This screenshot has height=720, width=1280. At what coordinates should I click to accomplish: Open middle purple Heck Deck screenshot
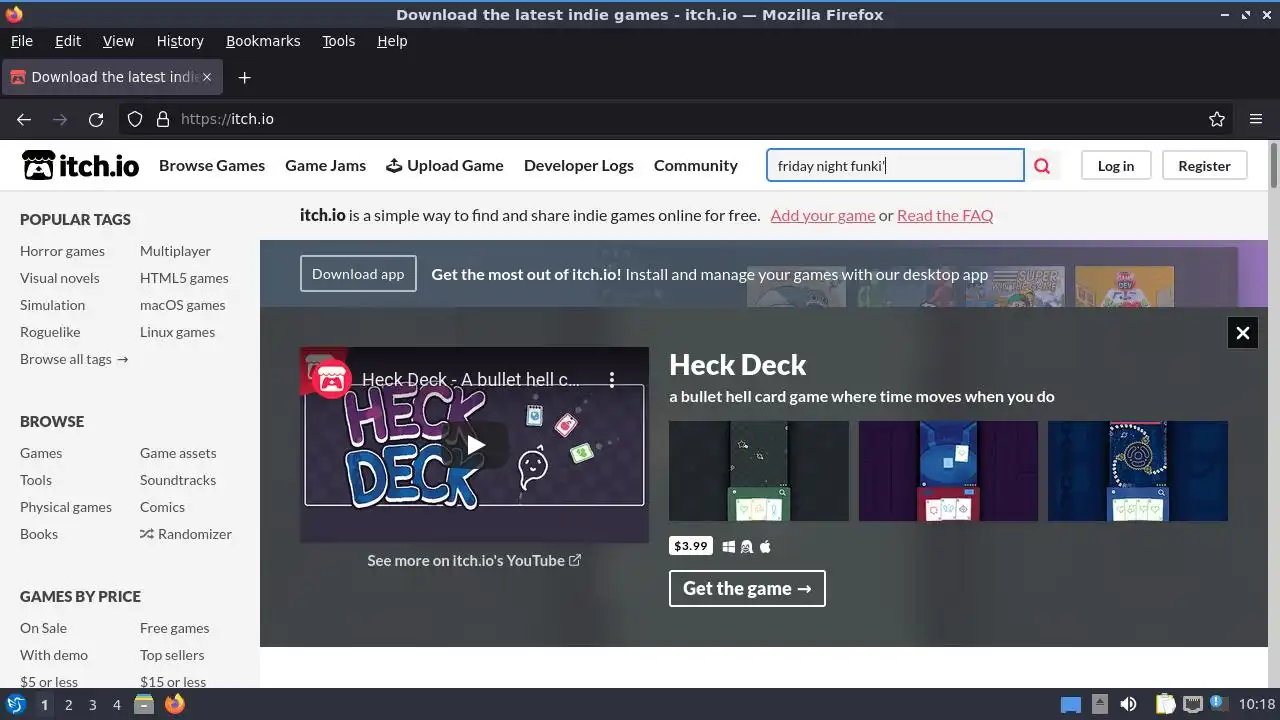(948, 471)
